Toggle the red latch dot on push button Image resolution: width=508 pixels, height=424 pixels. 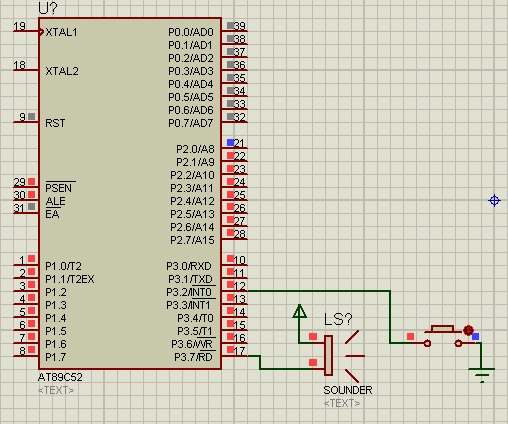pos(468,330)
